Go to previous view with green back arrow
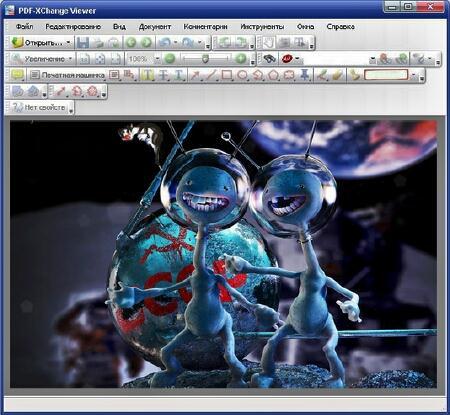450x415 pixels. point(131,42)
